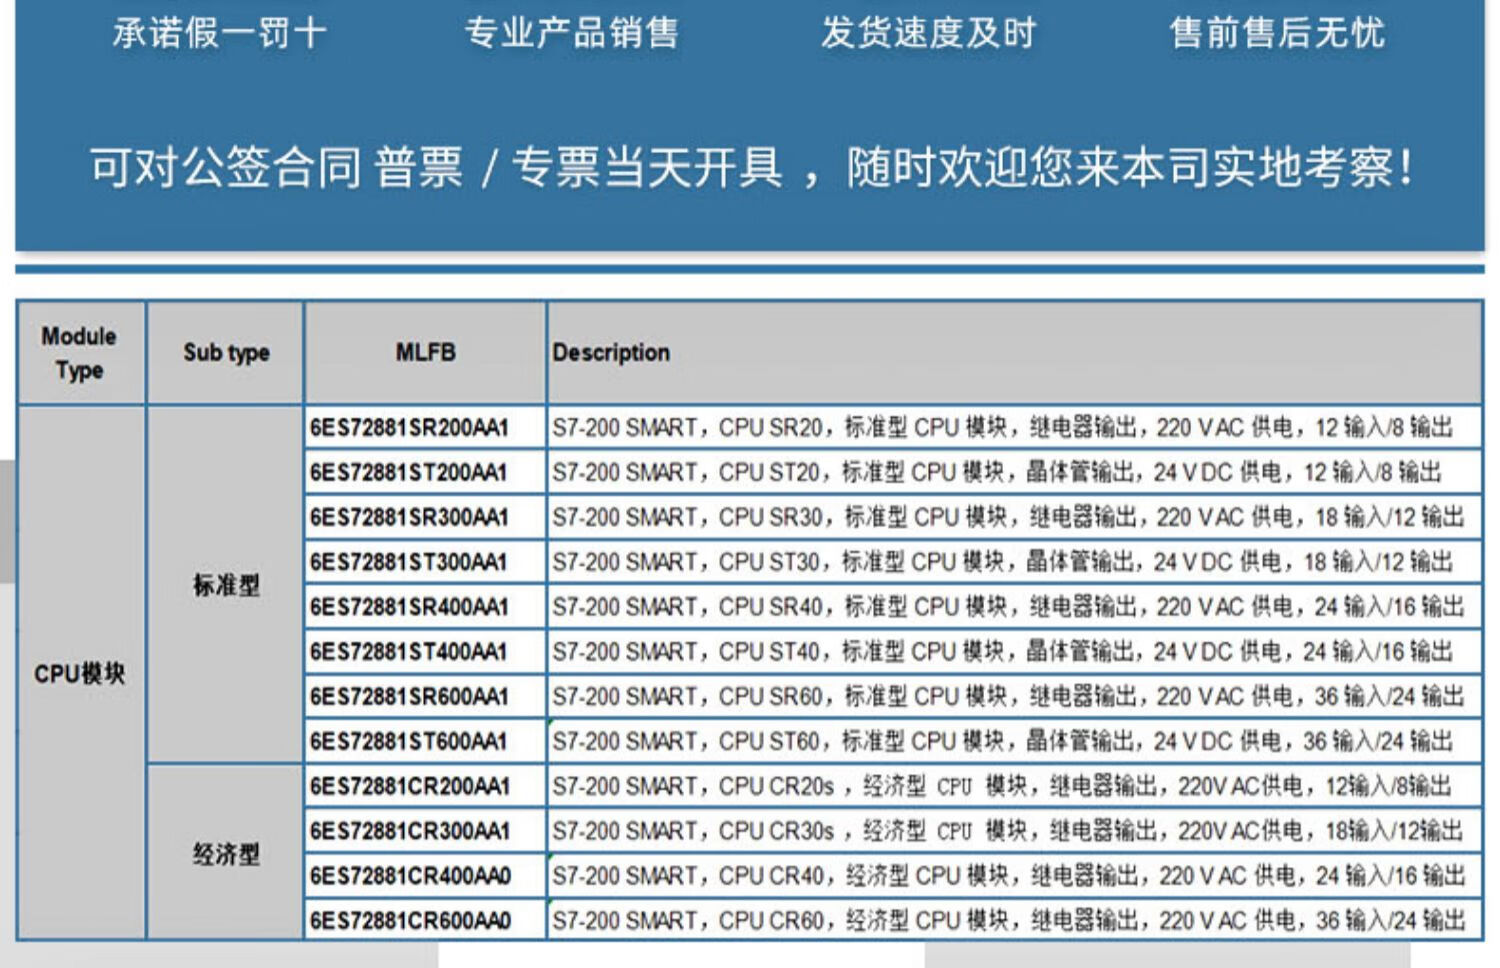Image resolution: width=1500 pixels, height=968 pixels.
Task: Click part number 6ES72881CR200AA1
Action: pos(410,787)
